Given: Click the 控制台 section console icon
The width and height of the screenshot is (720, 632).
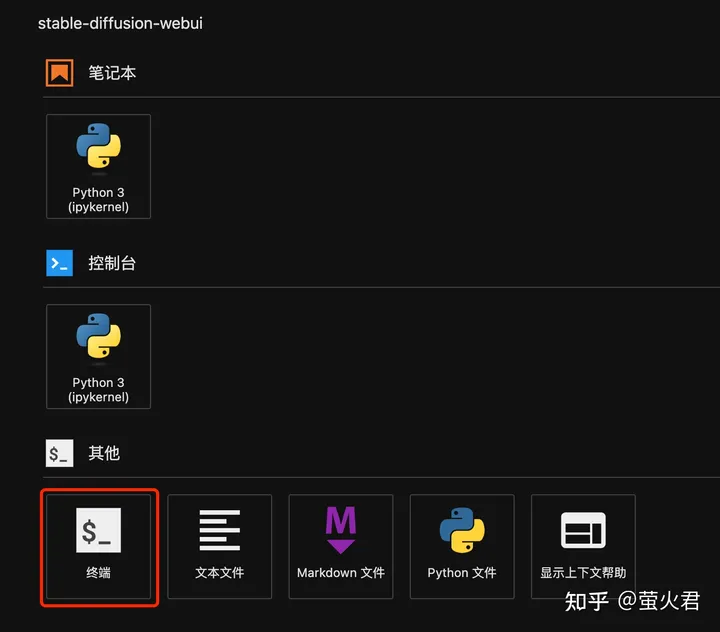Looking at the screenshot, I should [x=59, y=263].
